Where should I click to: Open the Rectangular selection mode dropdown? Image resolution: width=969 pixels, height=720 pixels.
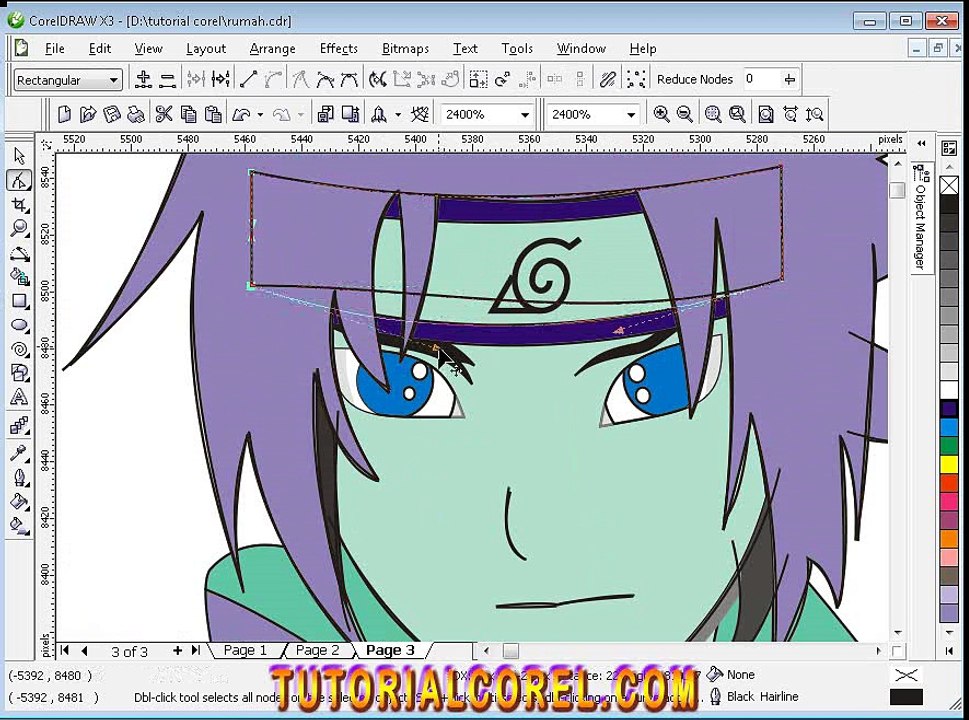[x=67, y=80]
